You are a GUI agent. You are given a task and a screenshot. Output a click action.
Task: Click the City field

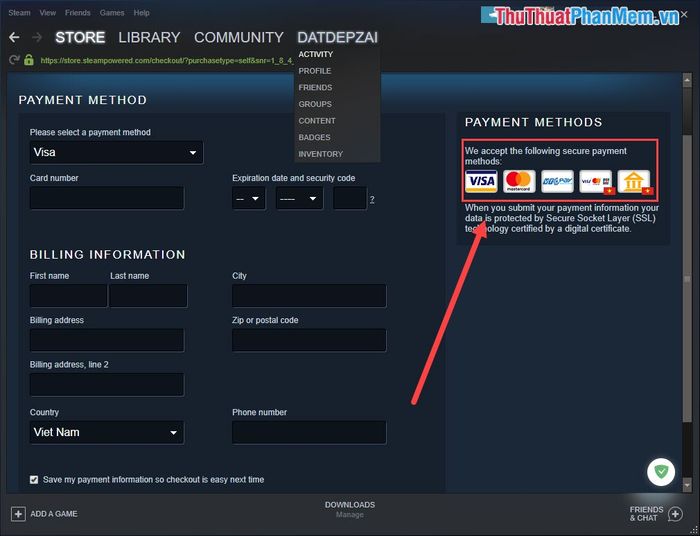tap(309, 295)
